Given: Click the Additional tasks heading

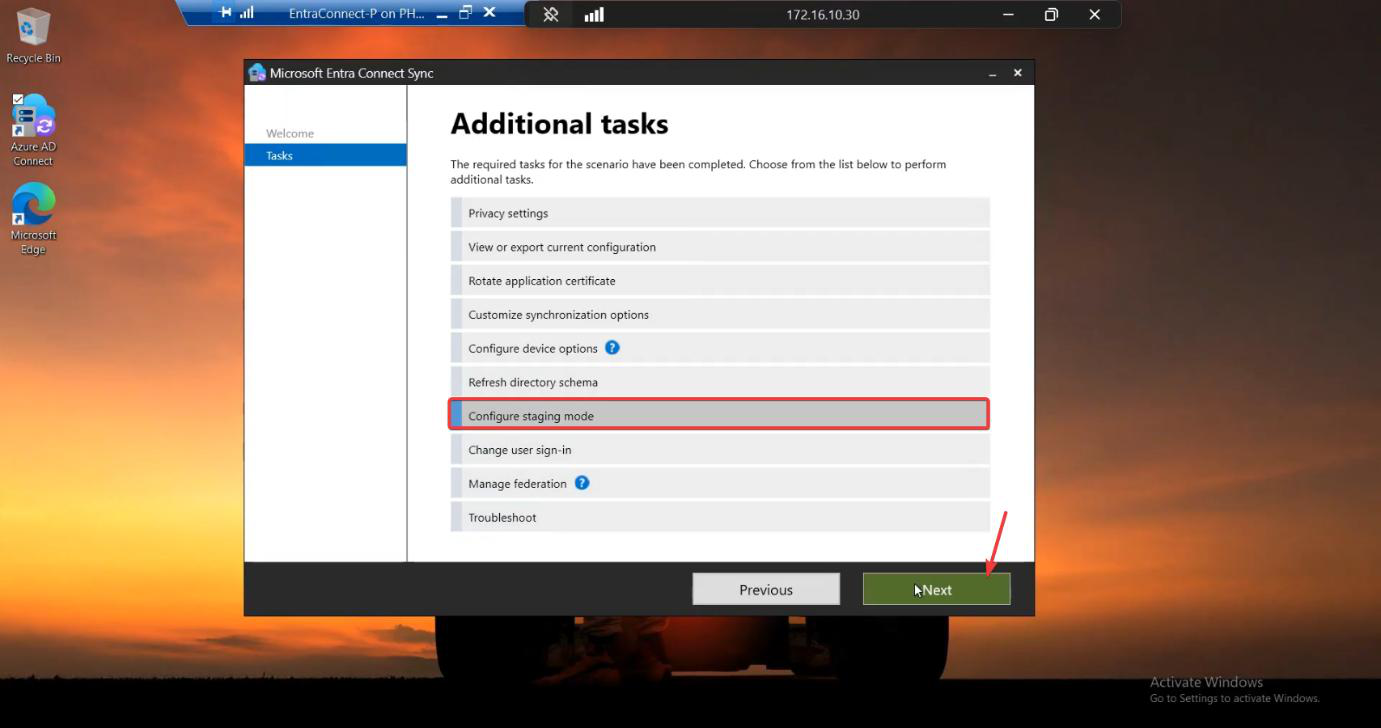Looking at the screenshot, I should (559, 124).
